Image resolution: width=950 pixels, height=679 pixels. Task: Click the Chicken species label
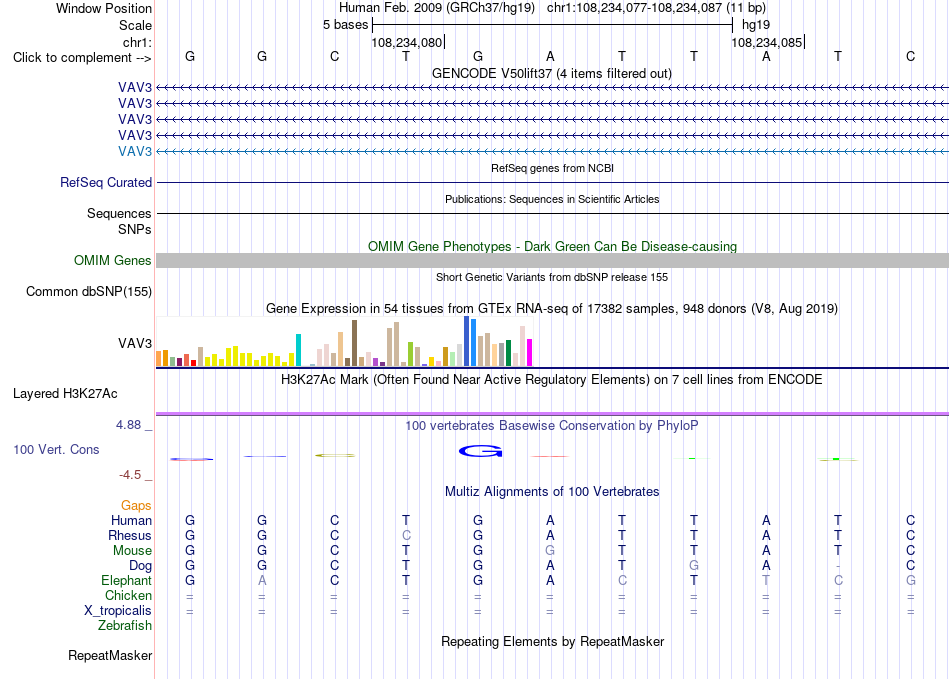(x=128, y=595)
